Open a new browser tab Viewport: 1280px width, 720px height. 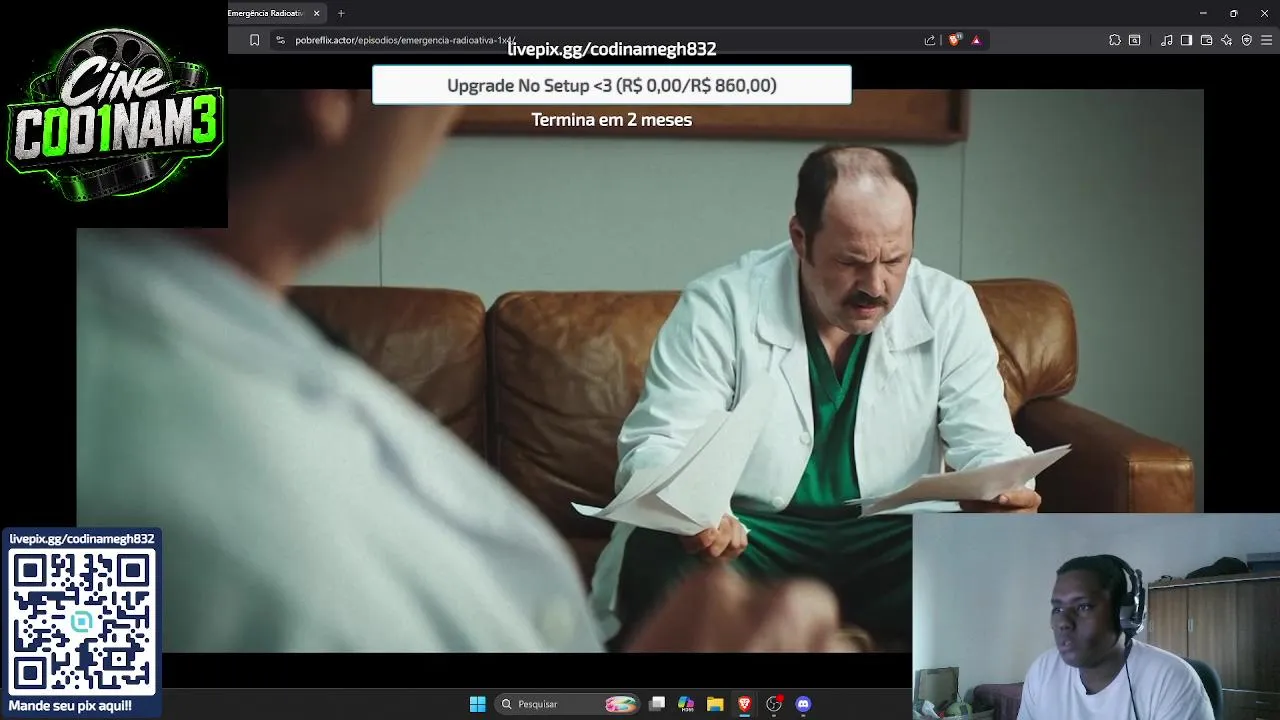click(341, 13)
